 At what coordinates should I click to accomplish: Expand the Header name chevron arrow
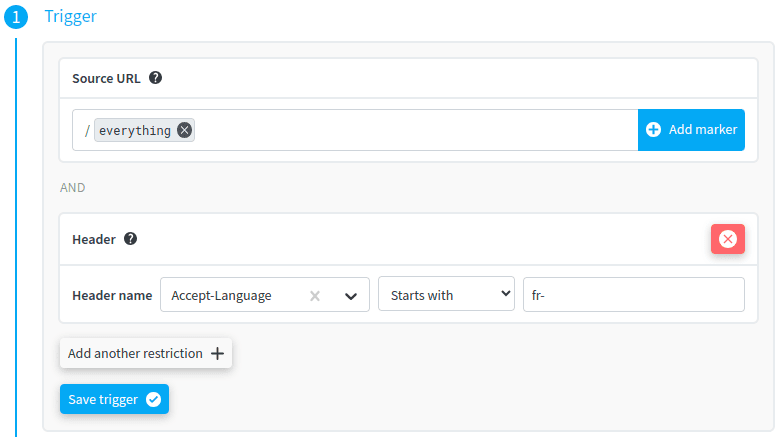350,296
